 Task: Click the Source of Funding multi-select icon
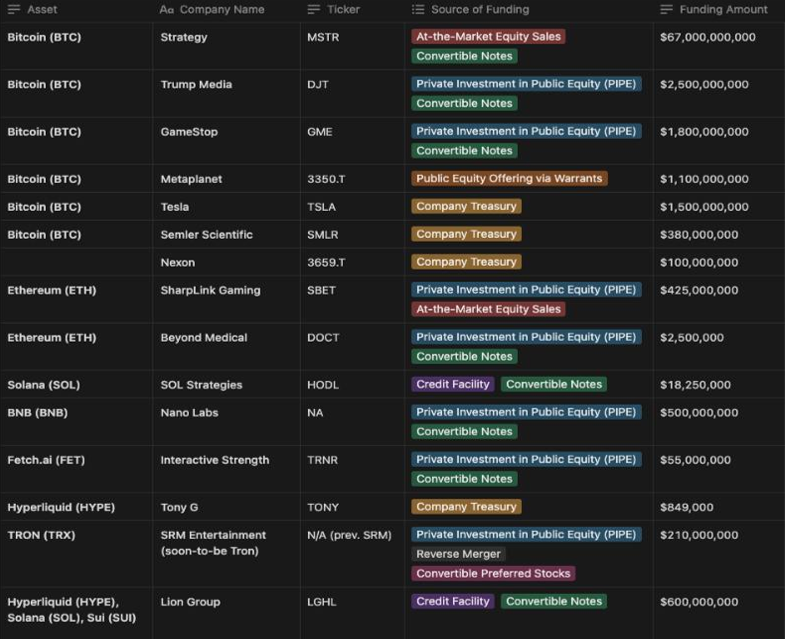(418, 10)
